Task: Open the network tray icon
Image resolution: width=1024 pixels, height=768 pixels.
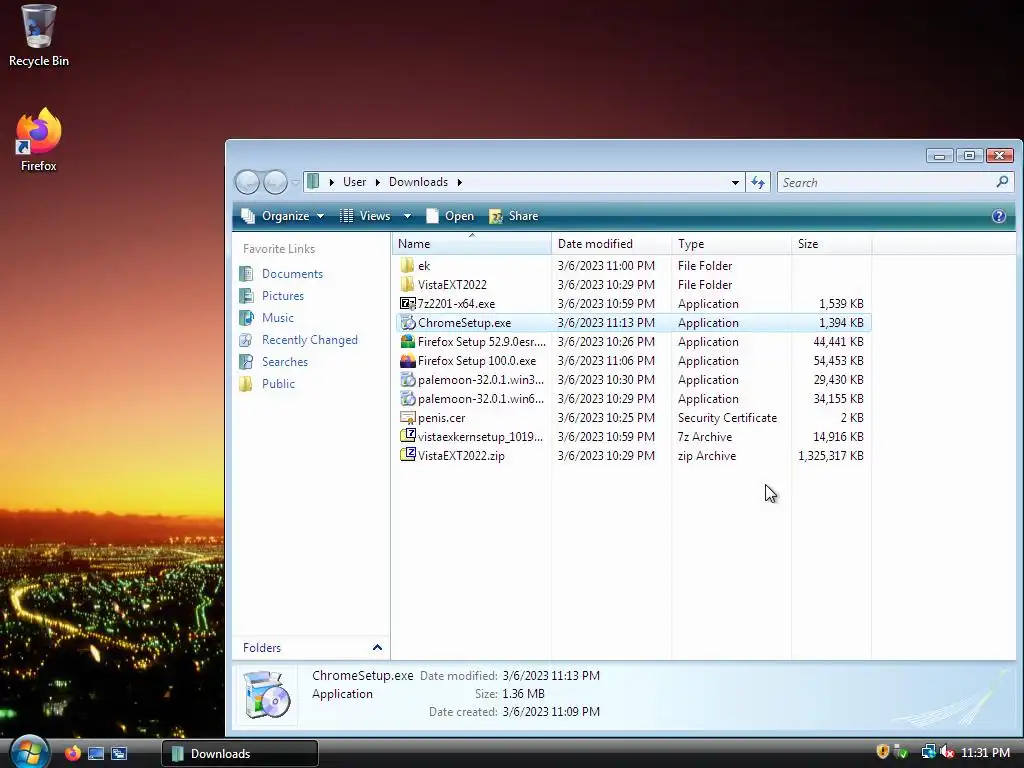Action: click(x=928, y=752)
